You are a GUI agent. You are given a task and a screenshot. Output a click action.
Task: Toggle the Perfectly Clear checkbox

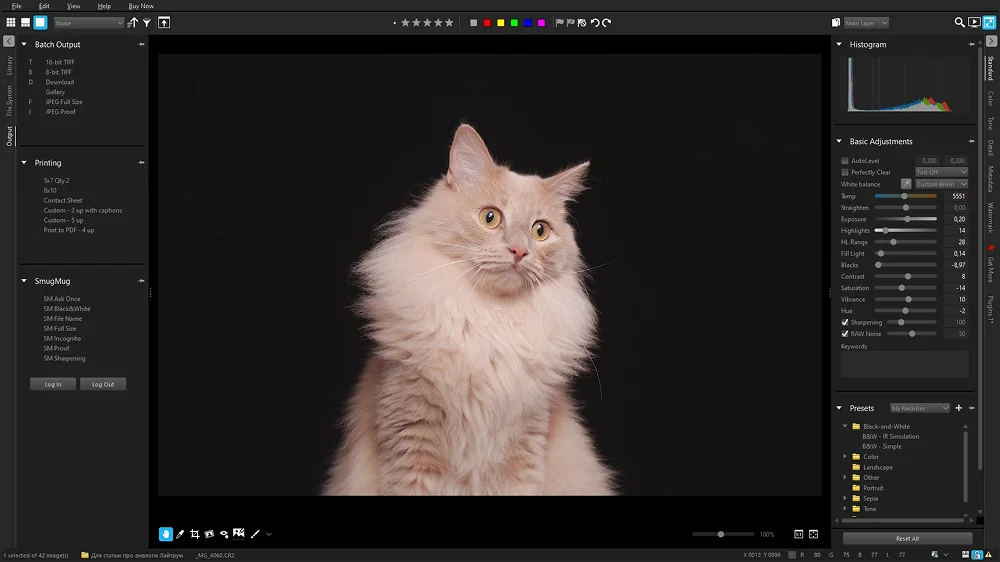845,172
